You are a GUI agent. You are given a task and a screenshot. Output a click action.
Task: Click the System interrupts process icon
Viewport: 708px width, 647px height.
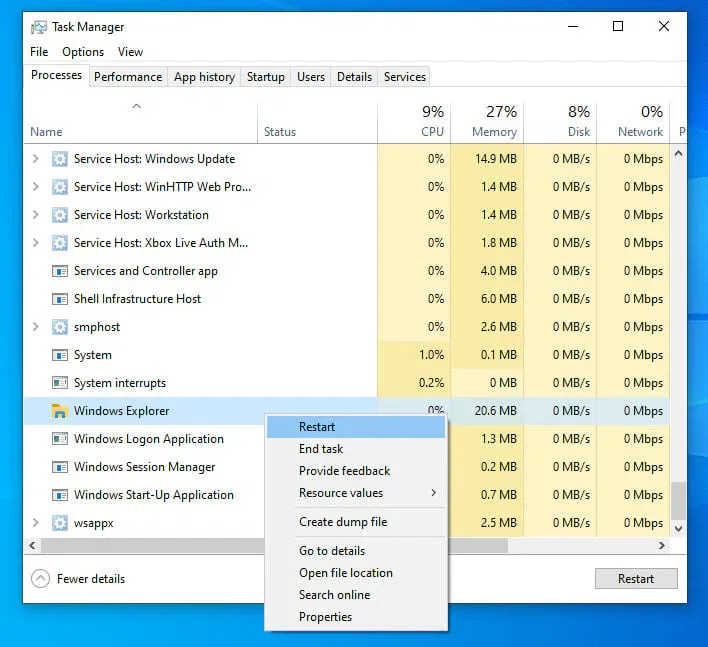coord(59,383)
